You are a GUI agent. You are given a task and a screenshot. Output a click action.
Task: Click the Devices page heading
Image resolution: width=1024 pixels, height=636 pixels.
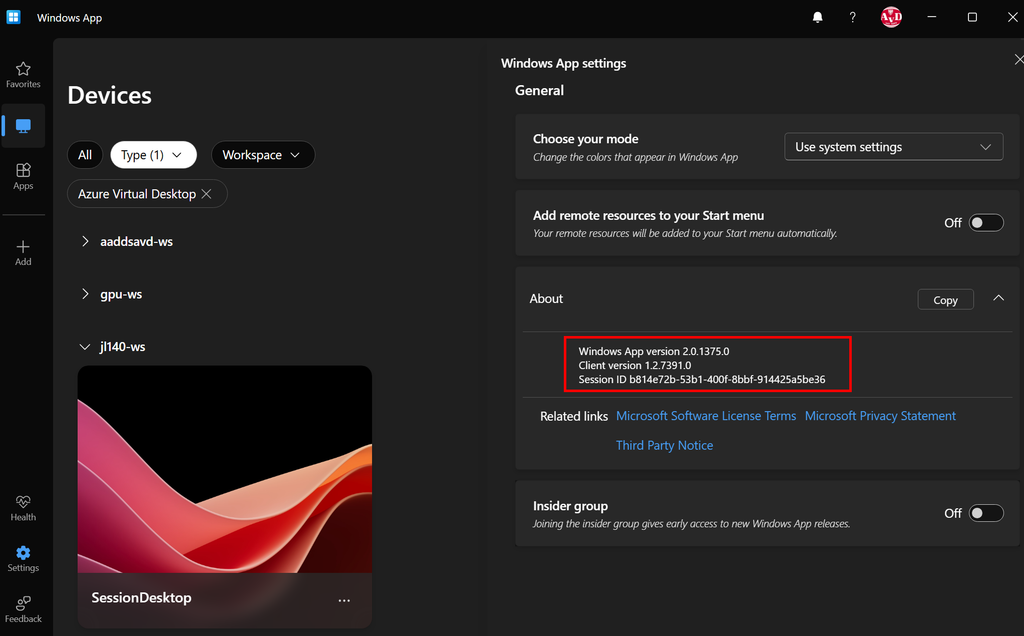(x=110, y=95)
